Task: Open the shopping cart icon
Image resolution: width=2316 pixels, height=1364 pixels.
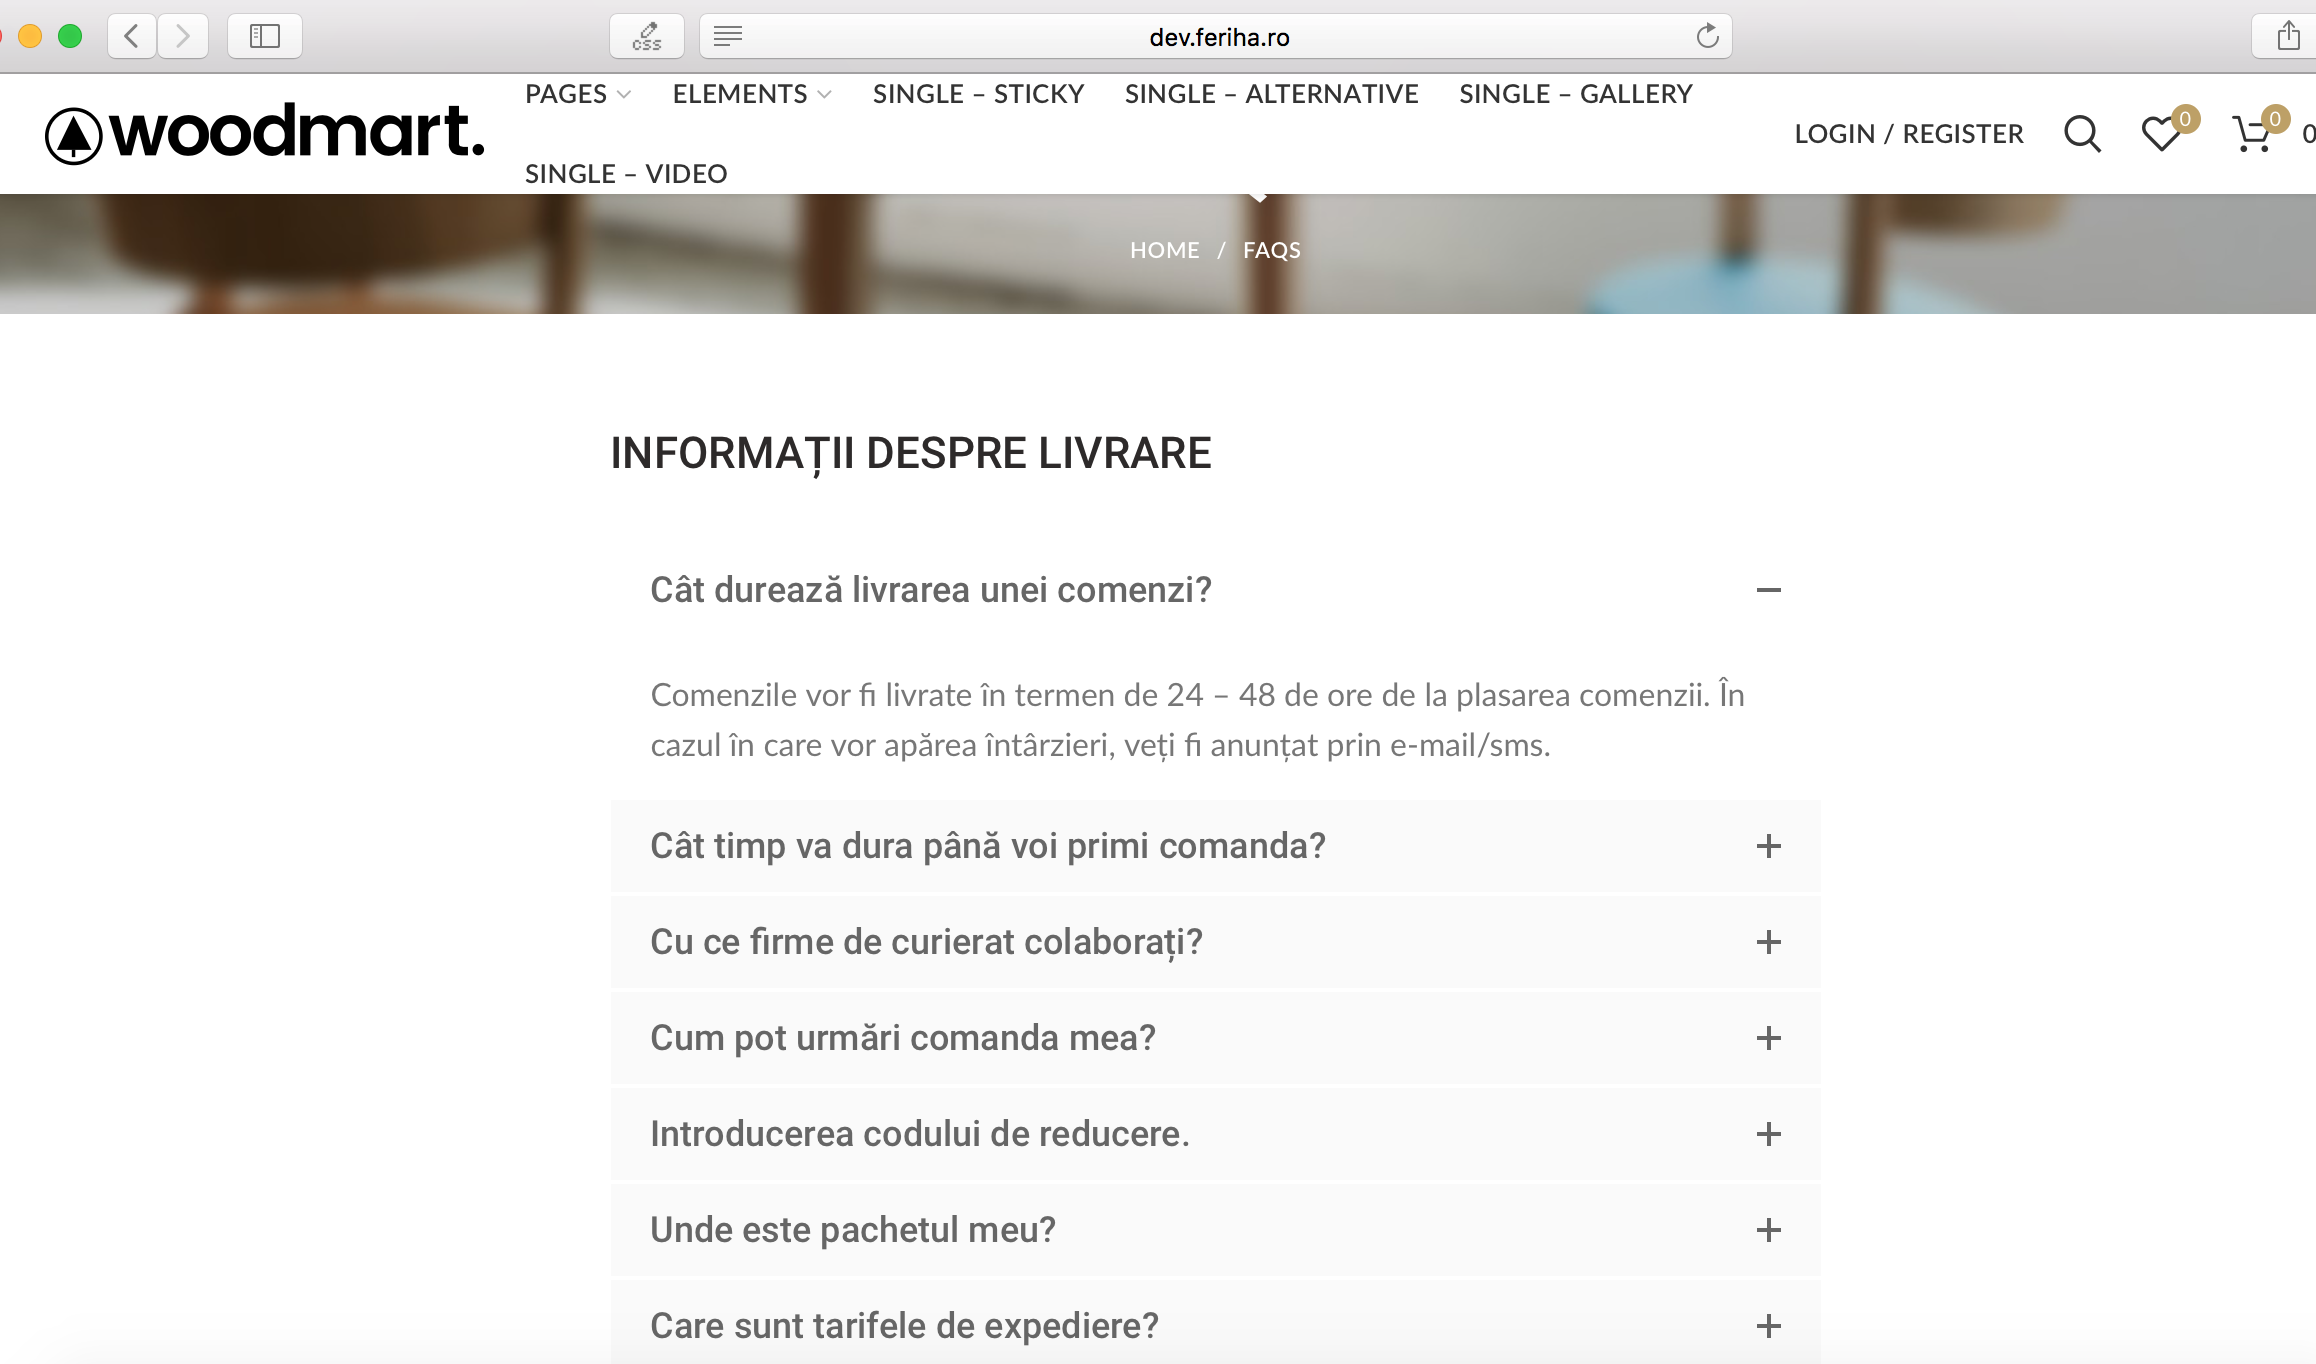Action: point(2251,134)
